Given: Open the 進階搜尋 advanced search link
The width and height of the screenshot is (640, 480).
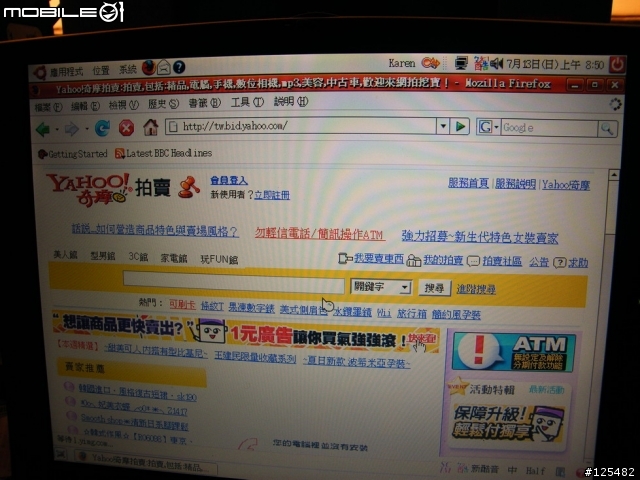Looking at the screenshot, I should coord(476,289).
